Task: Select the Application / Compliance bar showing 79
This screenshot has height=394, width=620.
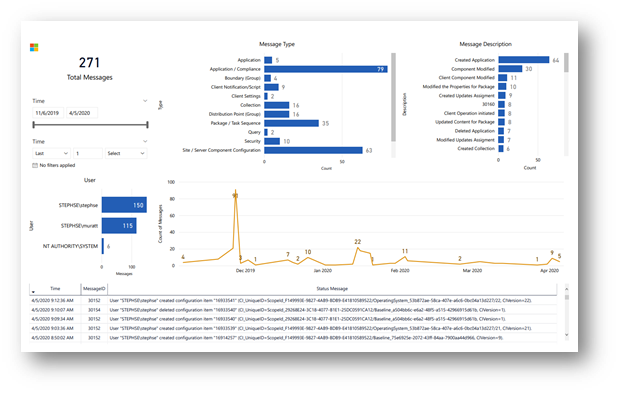Action: point(326,69)
